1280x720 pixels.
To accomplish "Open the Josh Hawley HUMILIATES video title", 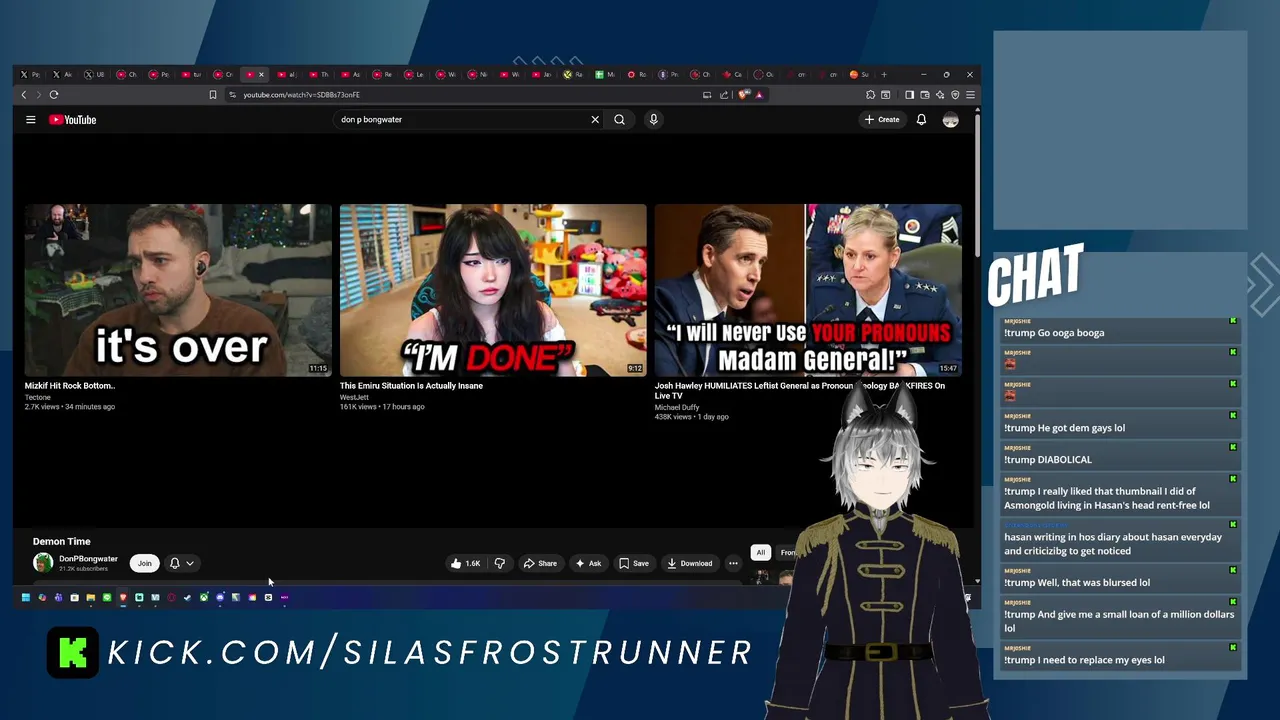I will [x=800, y=390].
